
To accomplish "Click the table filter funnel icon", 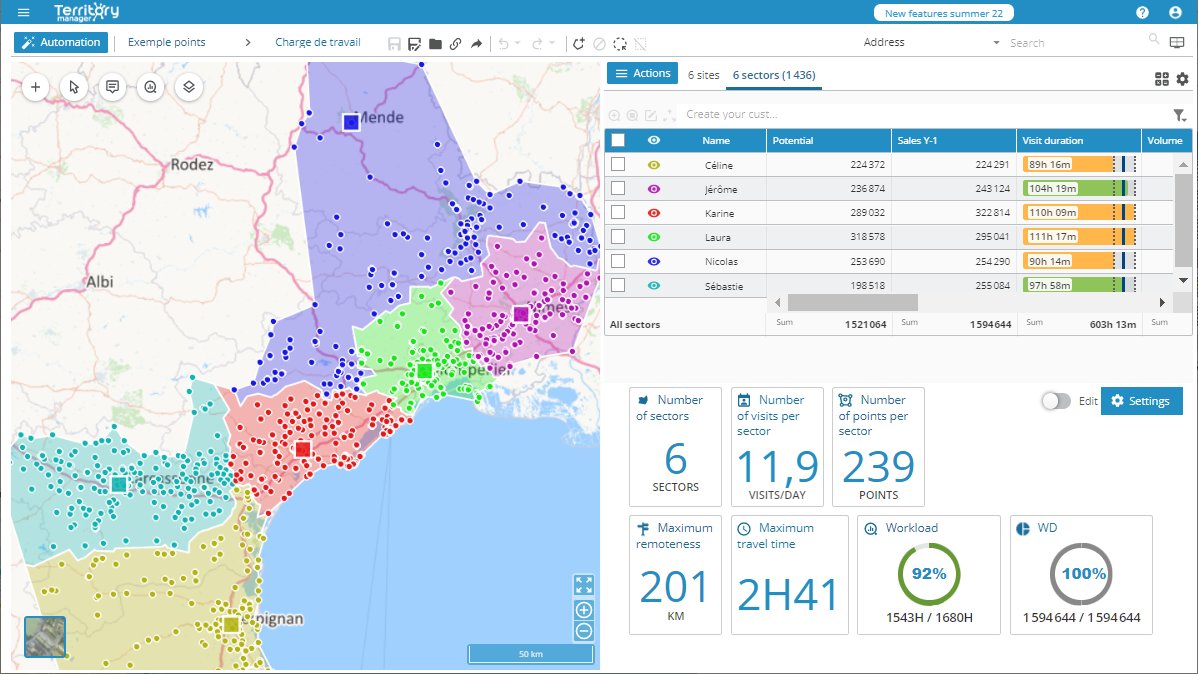I will [1179, 115].
